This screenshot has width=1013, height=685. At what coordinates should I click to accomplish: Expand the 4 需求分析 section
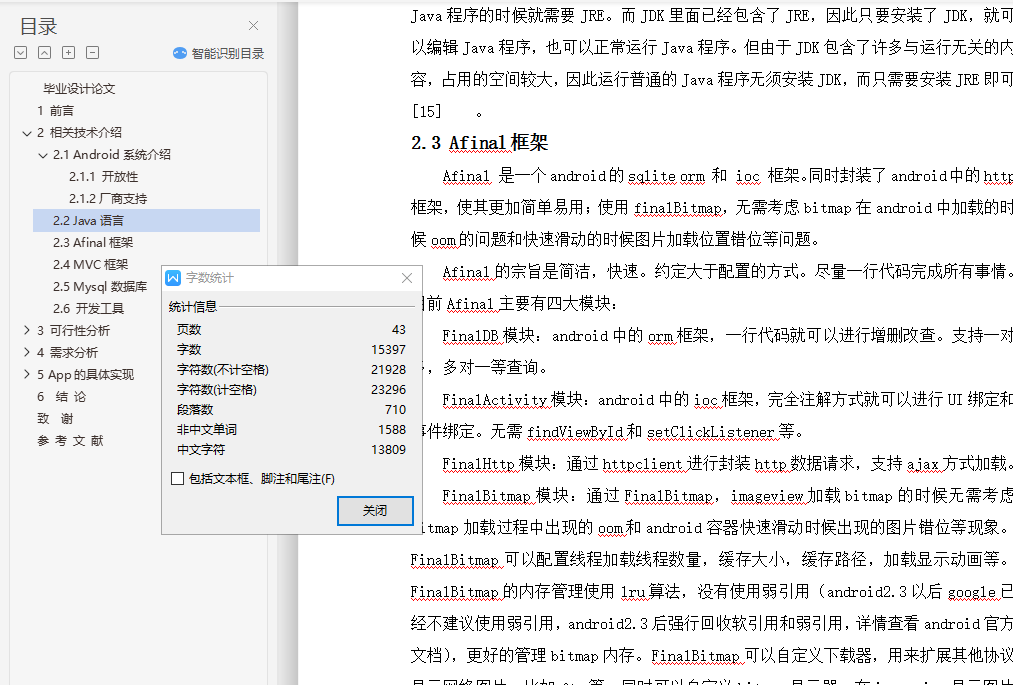tap(26, 352)
